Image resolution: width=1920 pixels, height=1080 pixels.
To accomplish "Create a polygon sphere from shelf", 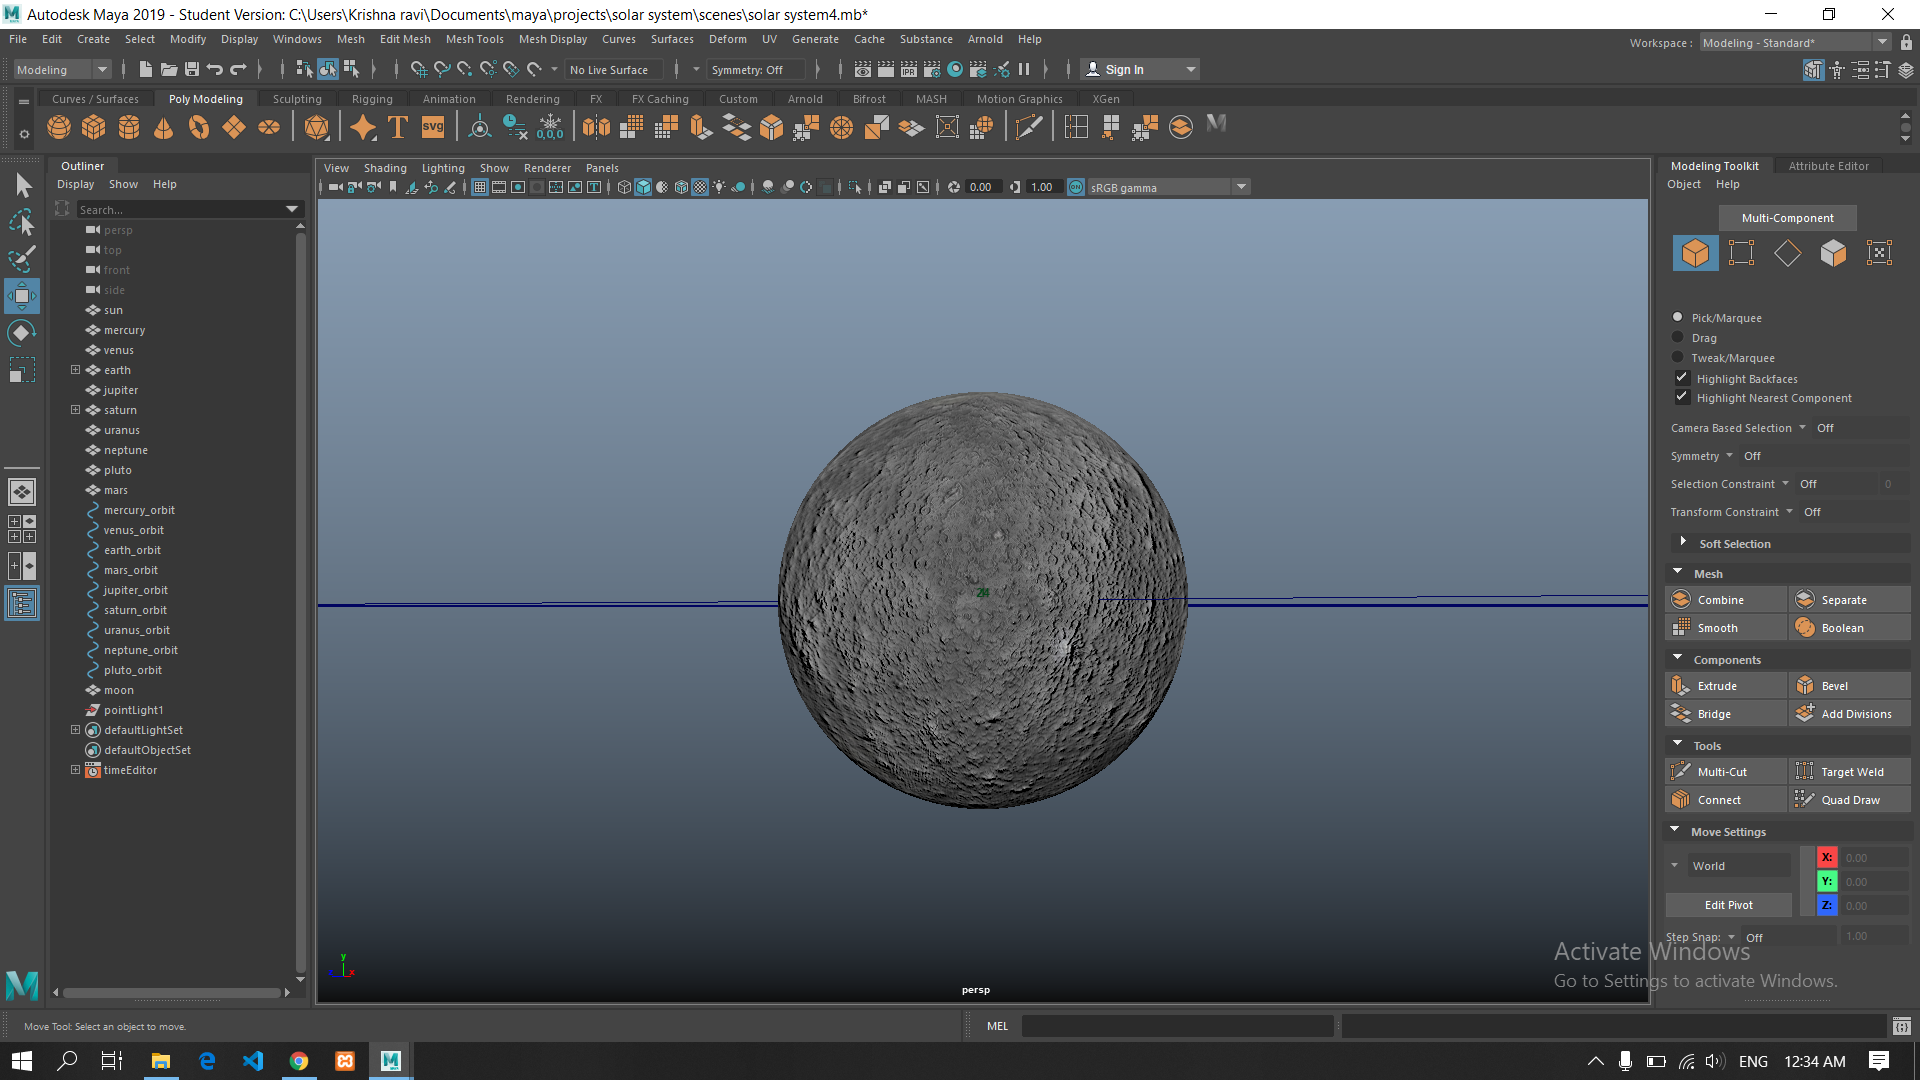I will pyautogui.click(x=59, y=127).
